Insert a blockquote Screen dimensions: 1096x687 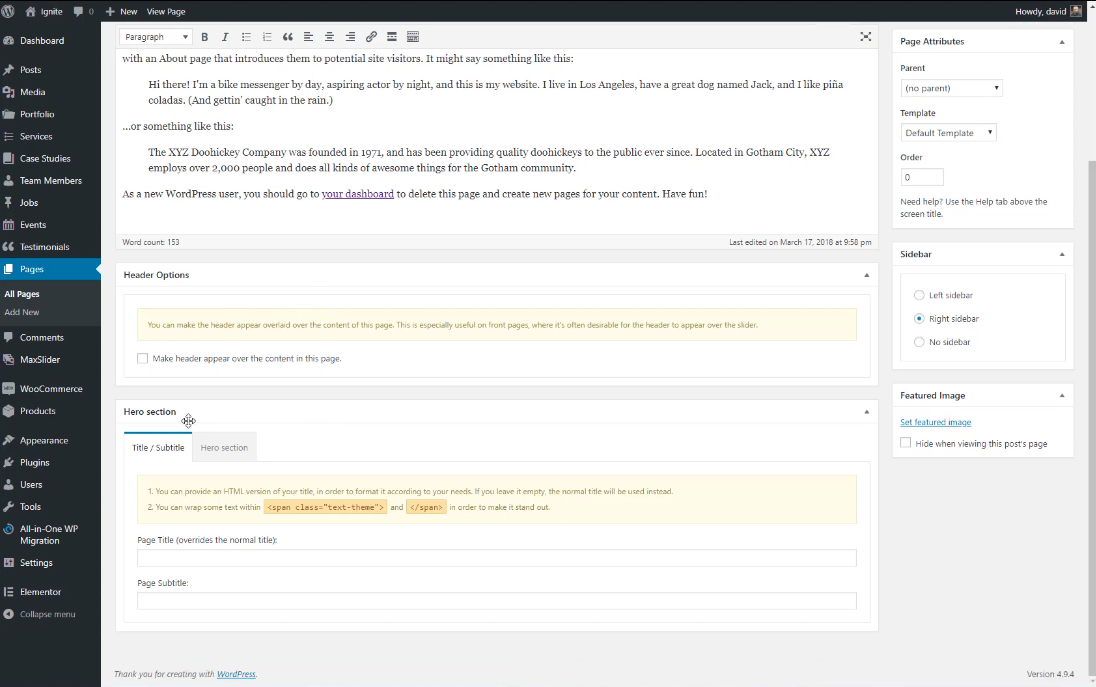[x=288, y=37]
